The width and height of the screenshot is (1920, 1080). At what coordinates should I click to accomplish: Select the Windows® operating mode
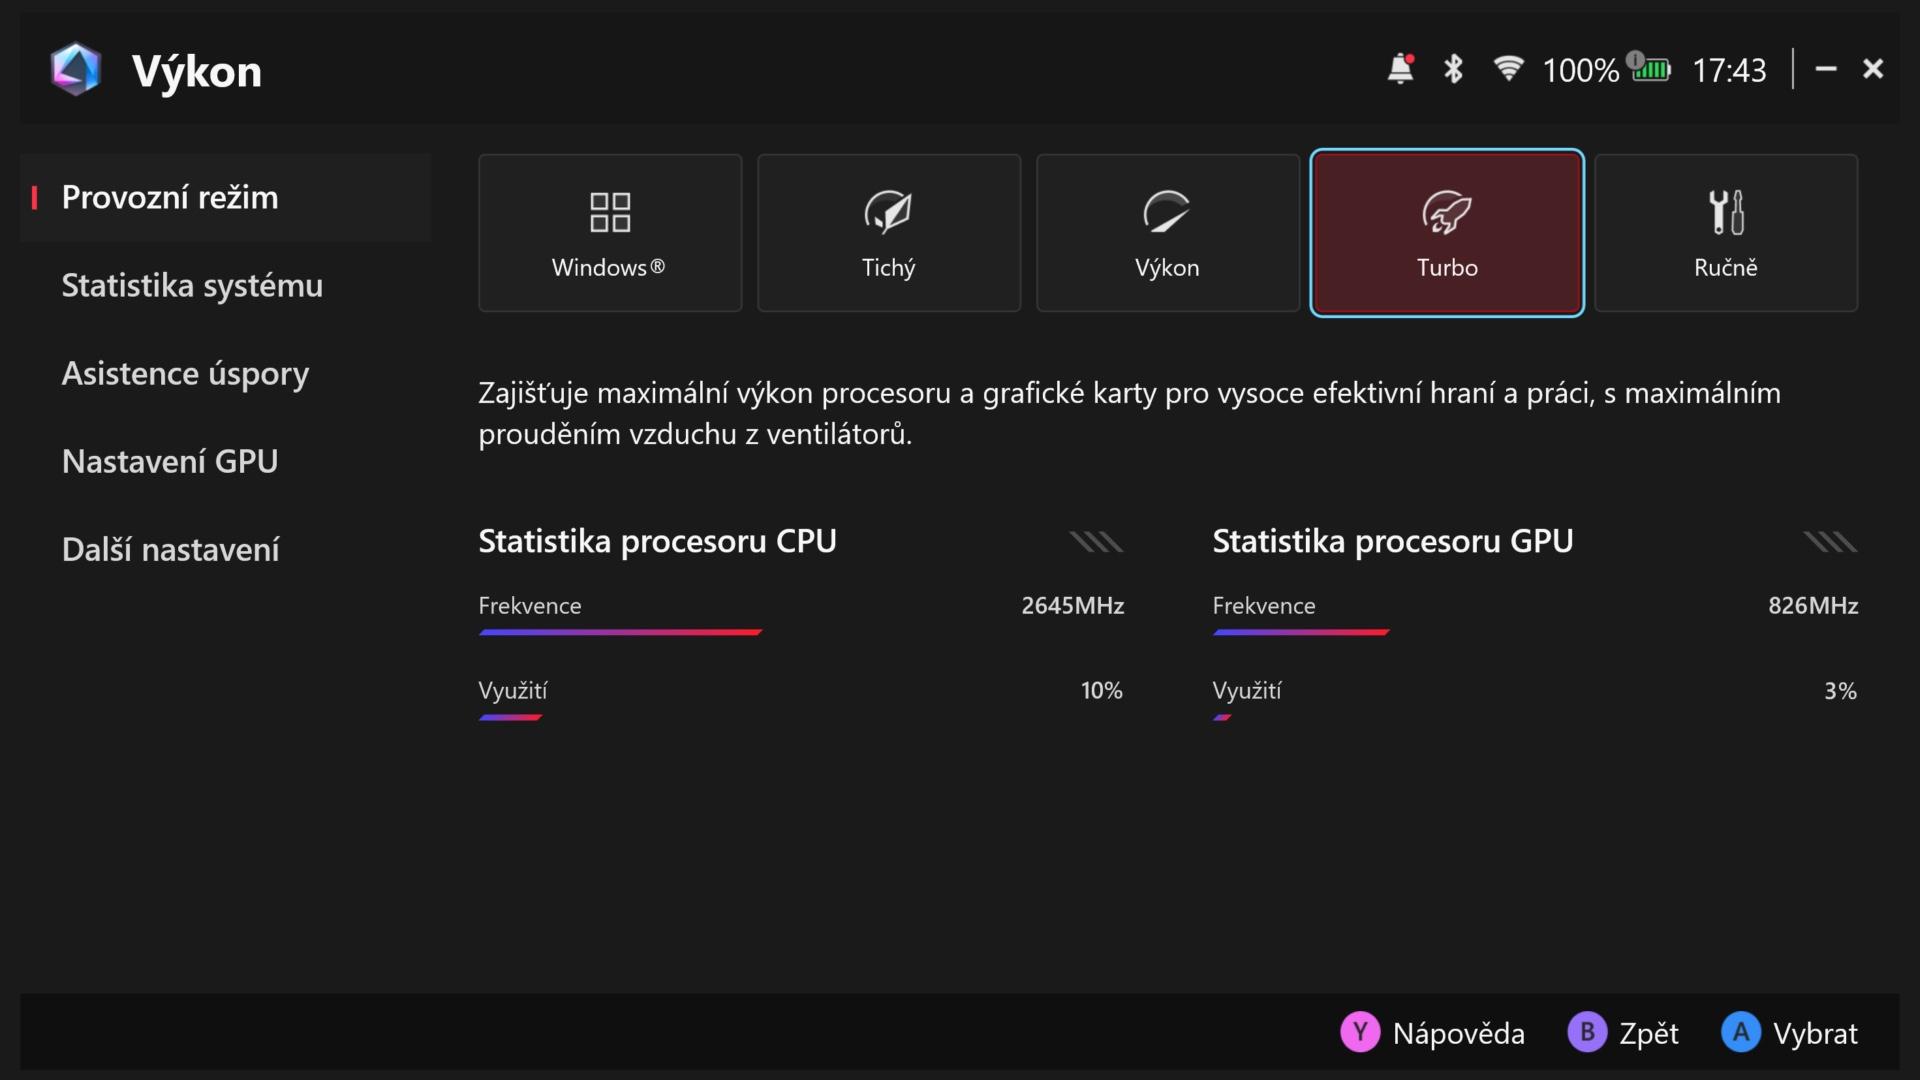[x=609, y=233]
